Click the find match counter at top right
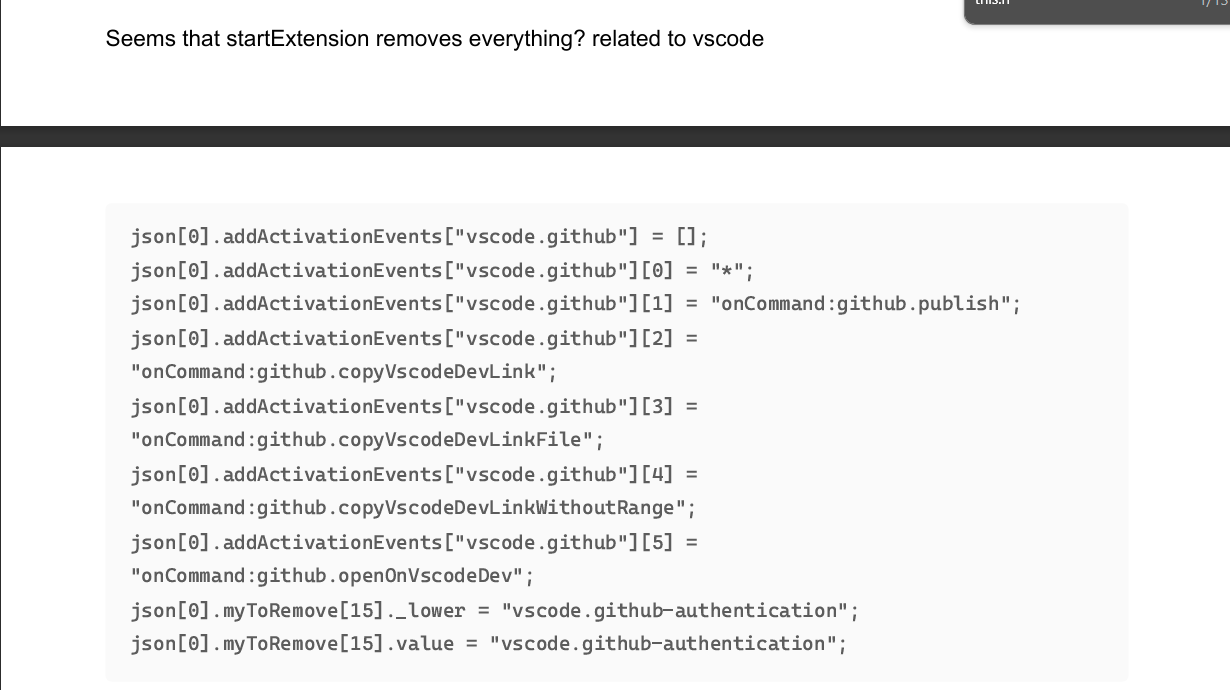The image size is (1230, 690). click(x=1211, y=5)
